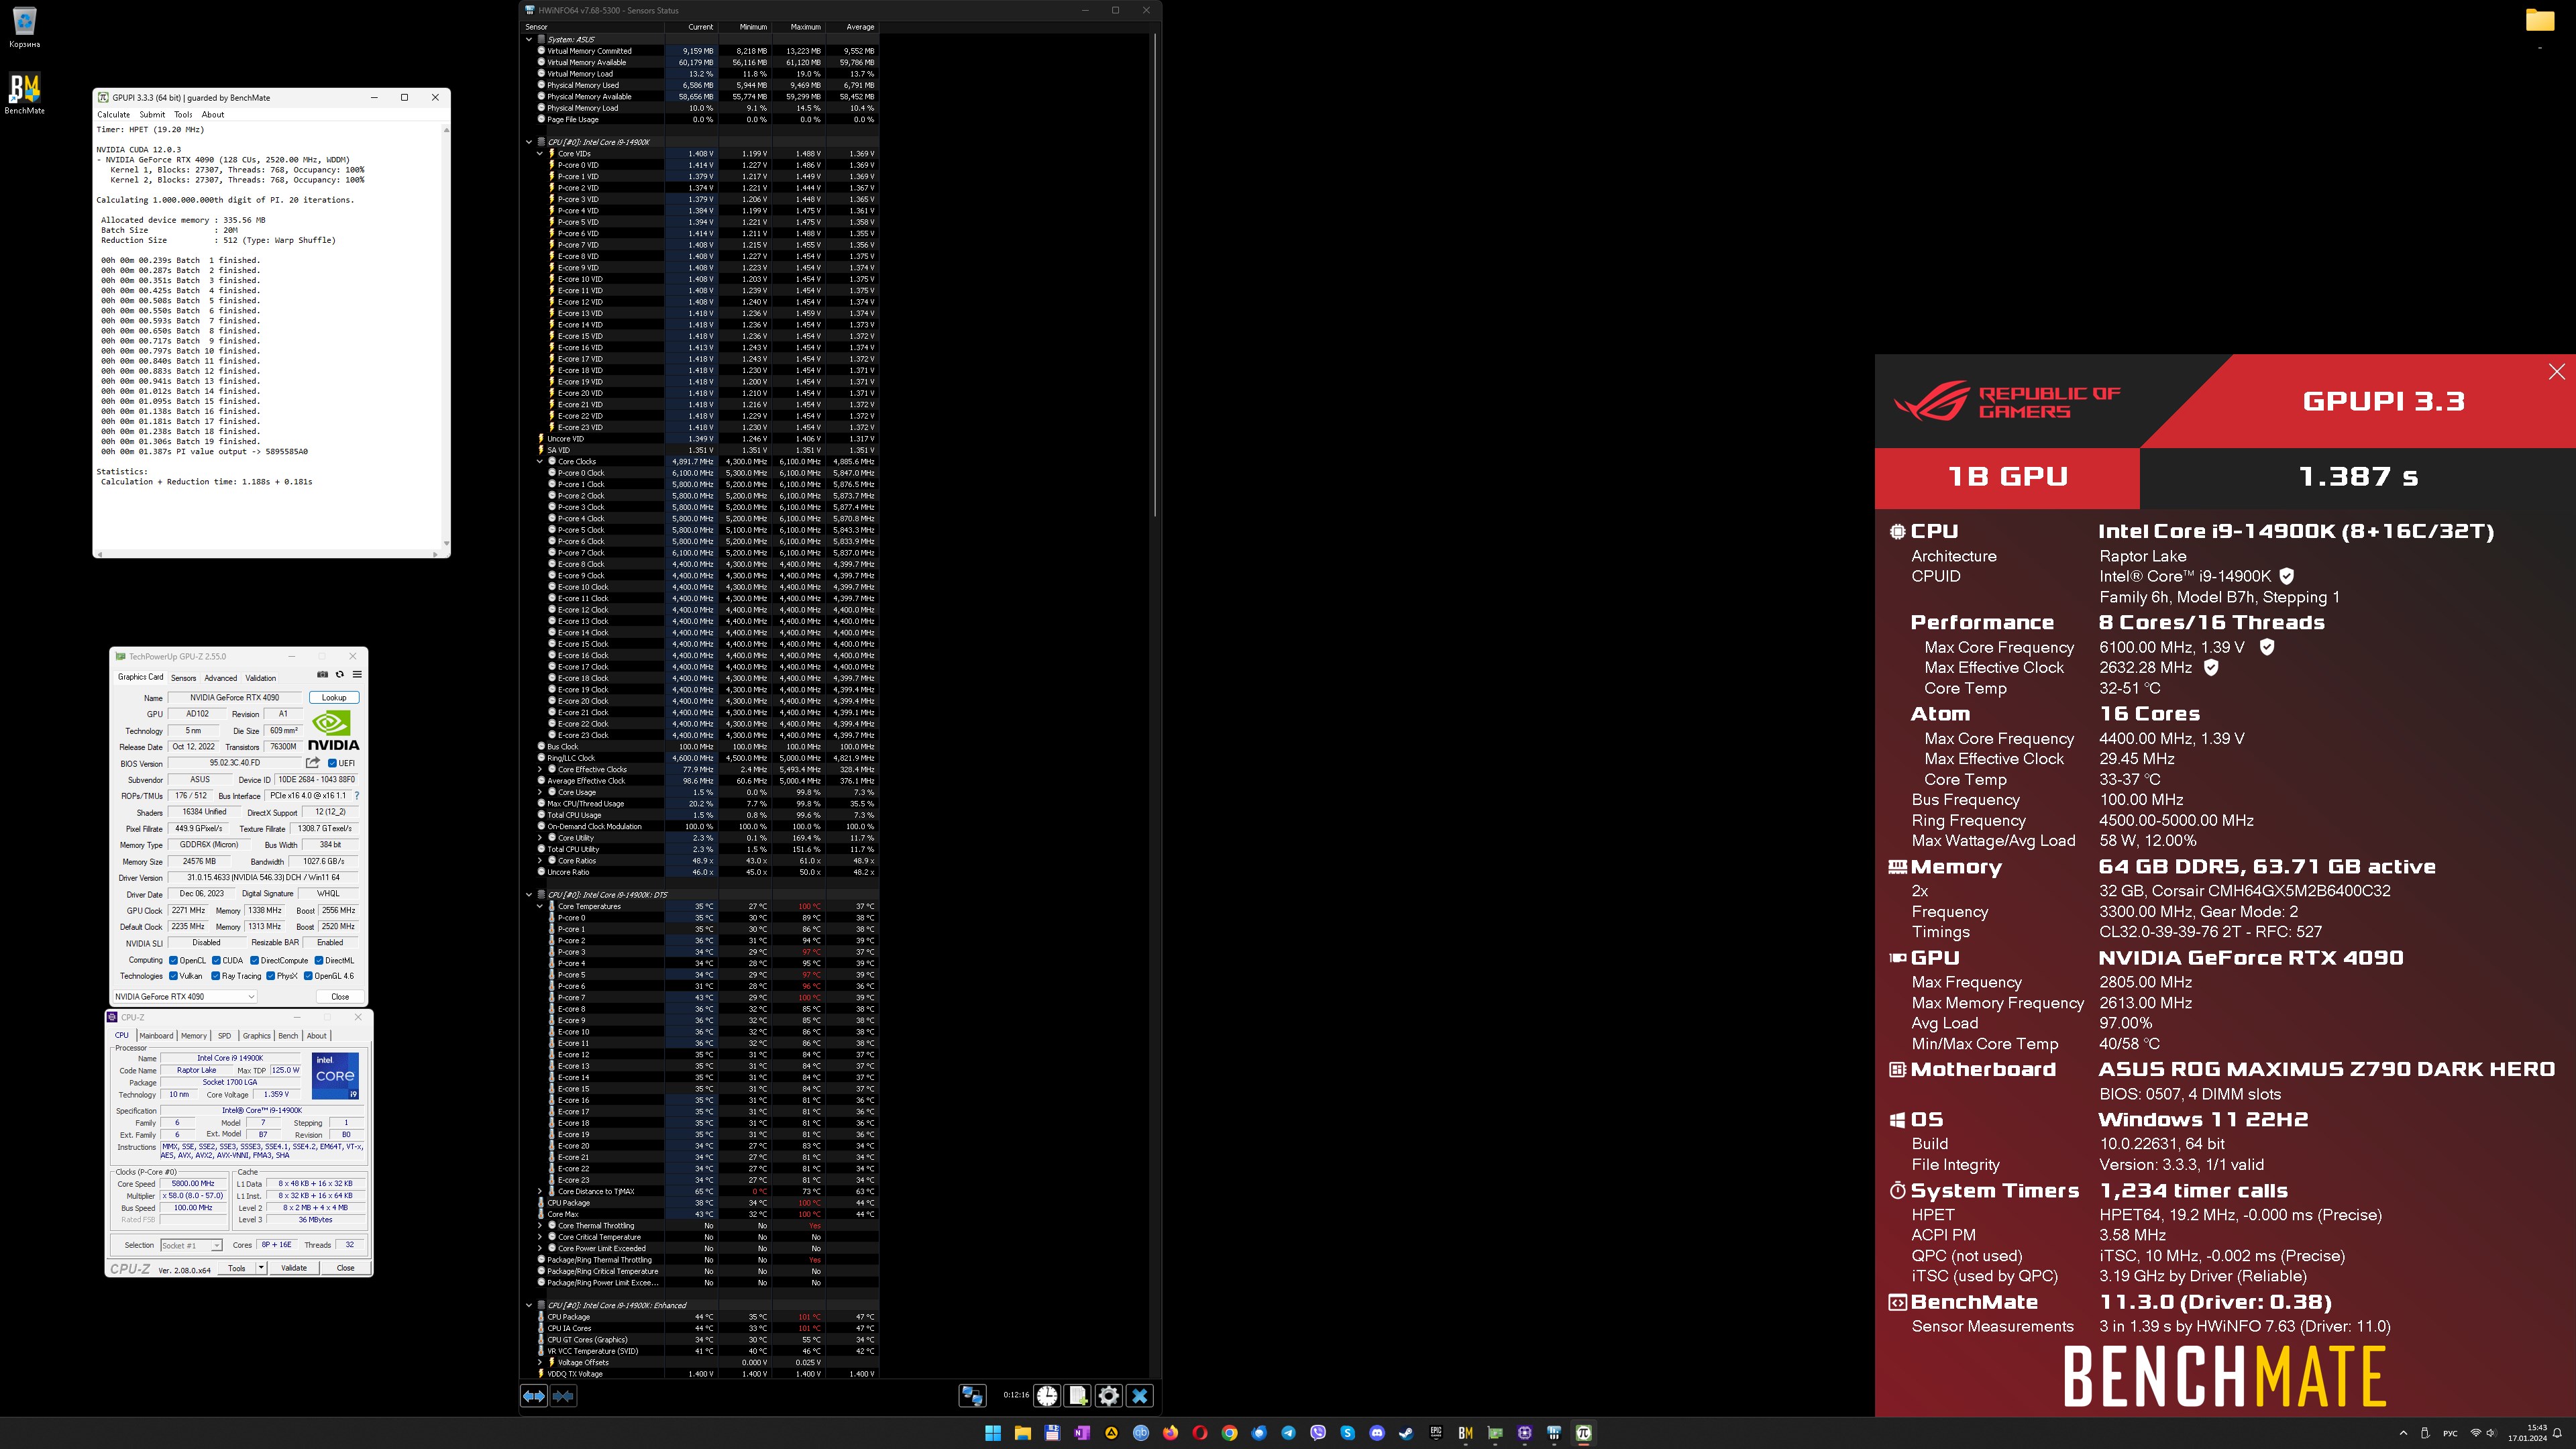This screenshot has width=2576, height=1449.
Task: Toggle the DirectCompute checkbox in GPU-Z
Action: coord(254,960)
